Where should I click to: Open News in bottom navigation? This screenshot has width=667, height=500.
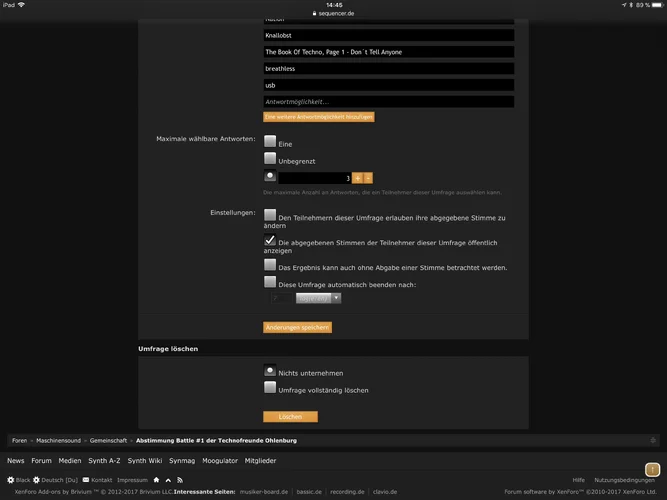point(16,460)
